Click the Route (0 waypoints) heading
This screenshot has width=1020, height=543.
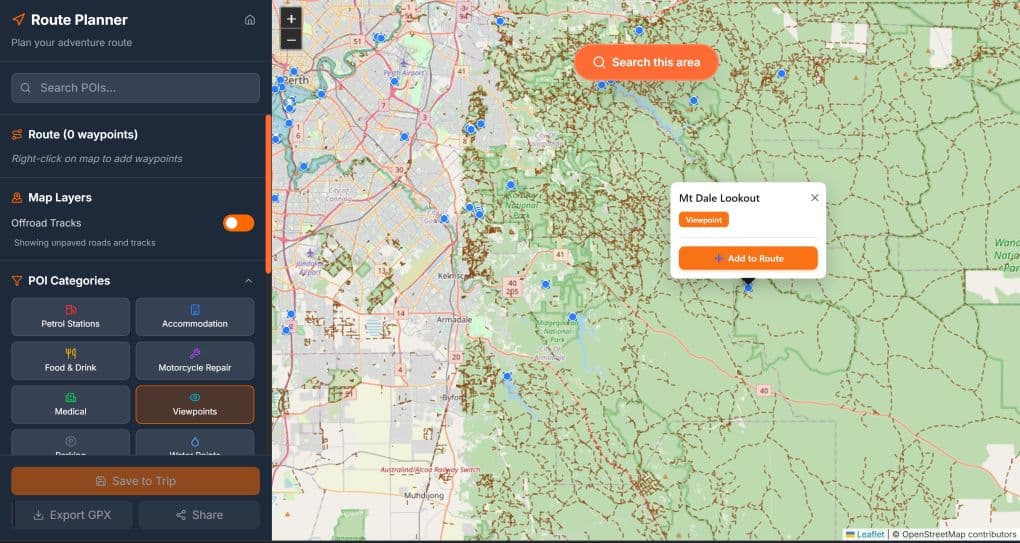tap(83, 135)
